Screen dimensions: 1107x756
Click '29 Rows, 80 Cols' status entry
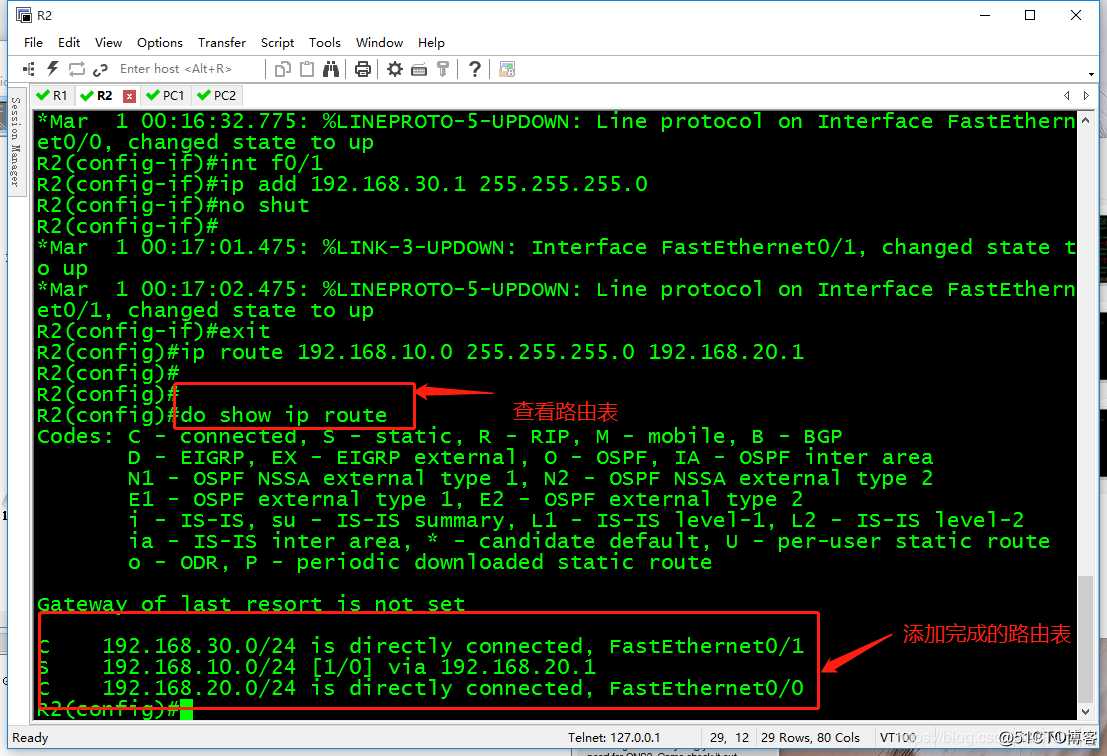pos(810,738)
